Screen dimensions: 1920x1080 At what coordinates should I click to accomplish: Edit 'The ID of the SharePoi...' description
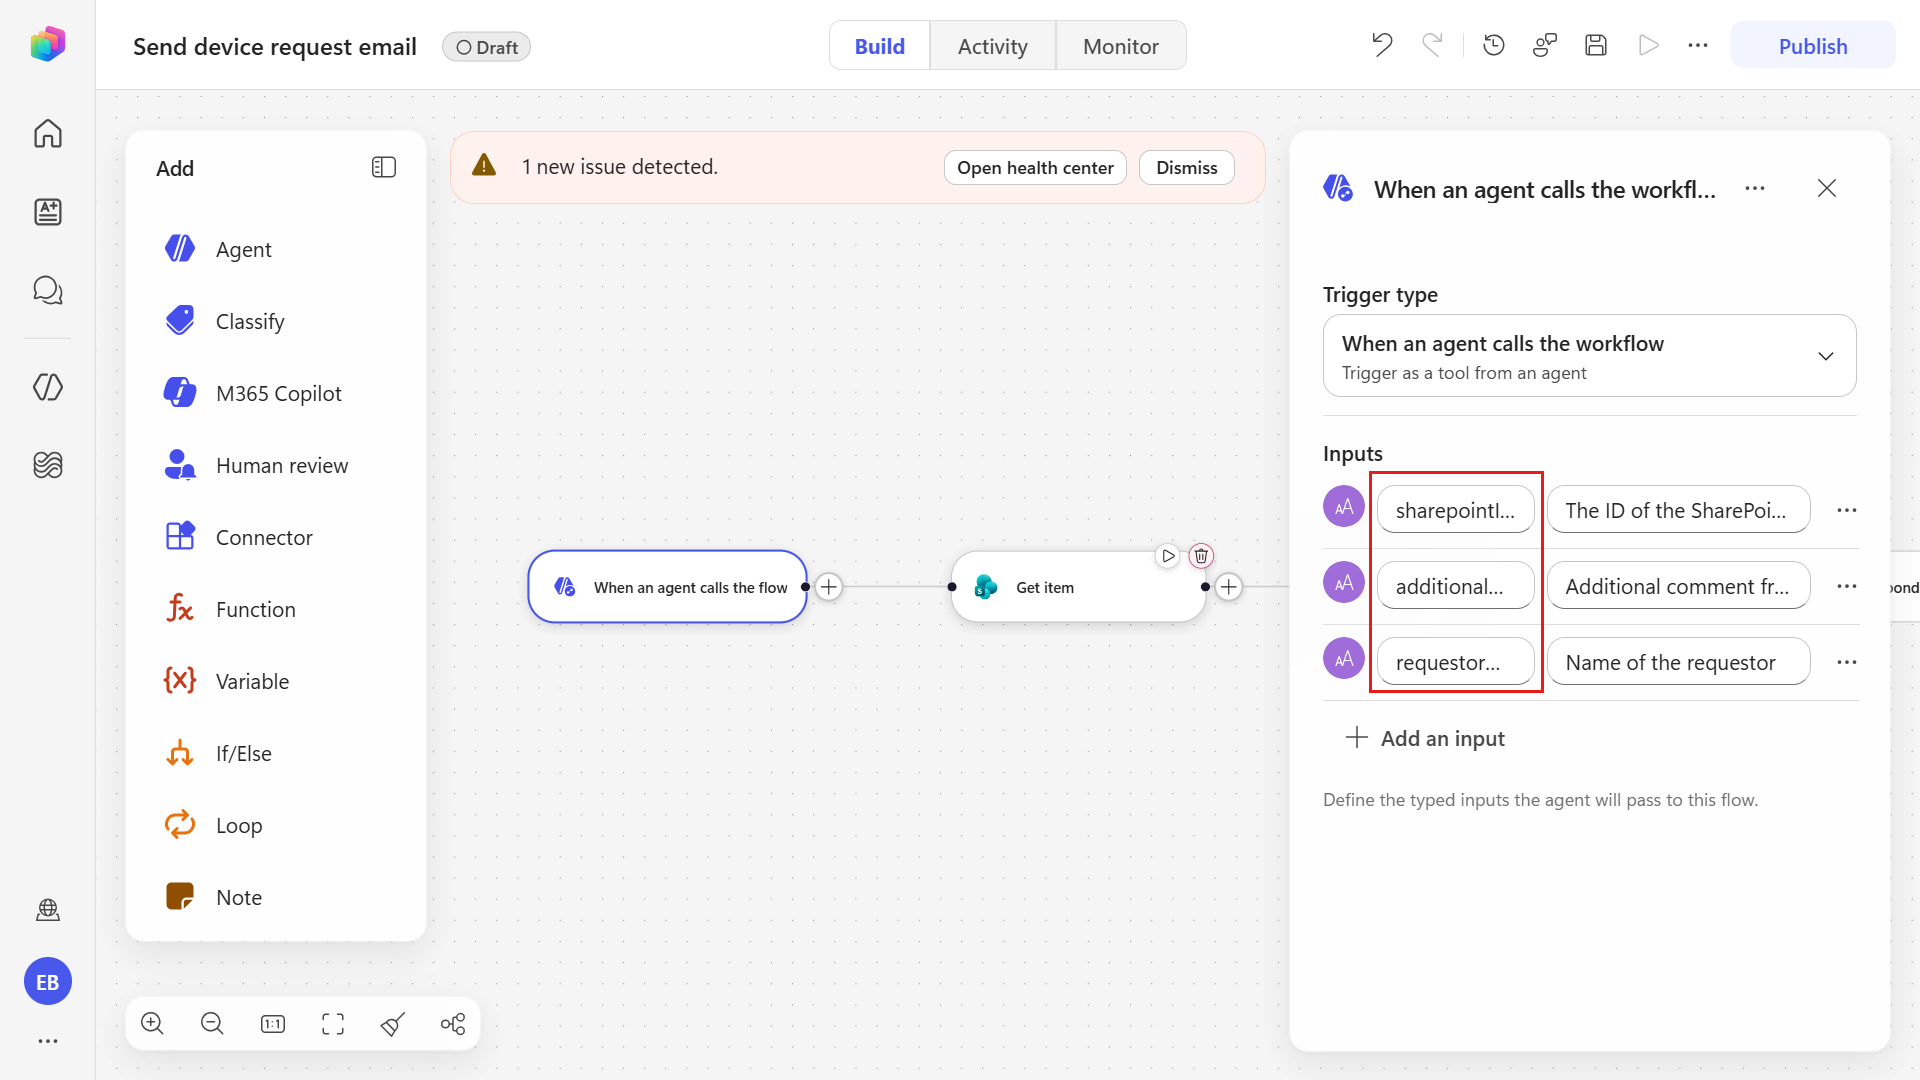point(1679,510)
